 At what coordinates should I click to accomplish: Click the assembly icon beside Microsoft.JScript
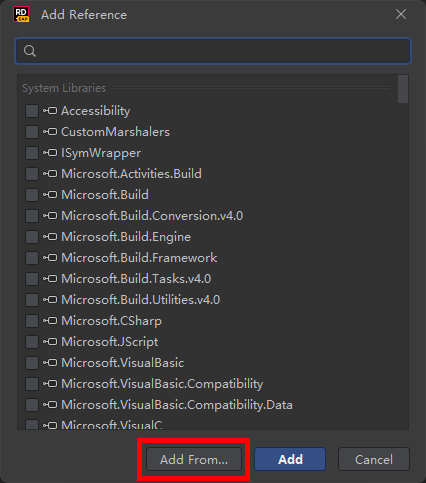click(50, 342)
